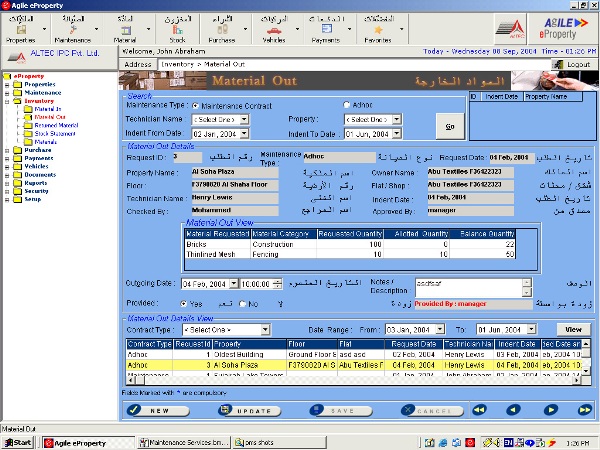Screen dimensions: 600x450
Task: Click the Material In folder icon
Action: [28, 109]
